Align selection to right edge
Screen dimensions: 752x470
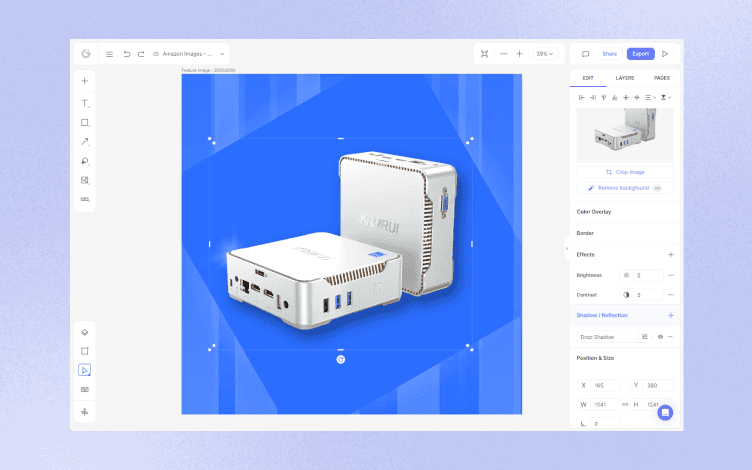[593, 97]
